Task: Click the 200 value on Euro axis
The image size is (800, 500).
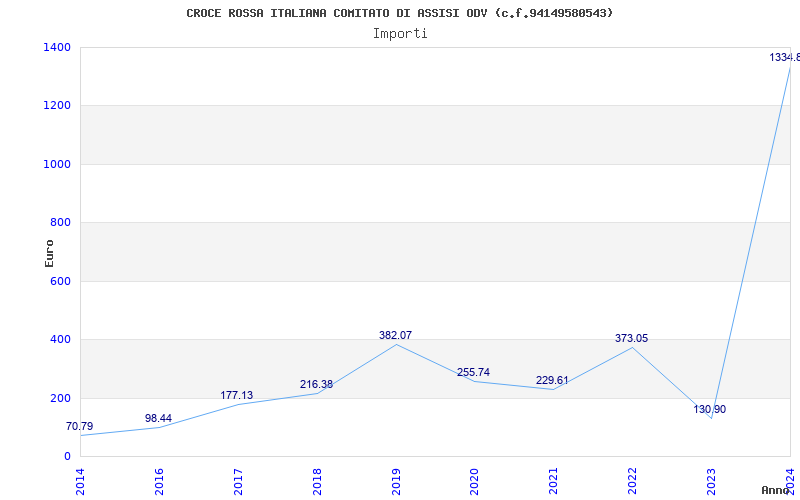Action: pyautogui.click(x=60, y=398)
